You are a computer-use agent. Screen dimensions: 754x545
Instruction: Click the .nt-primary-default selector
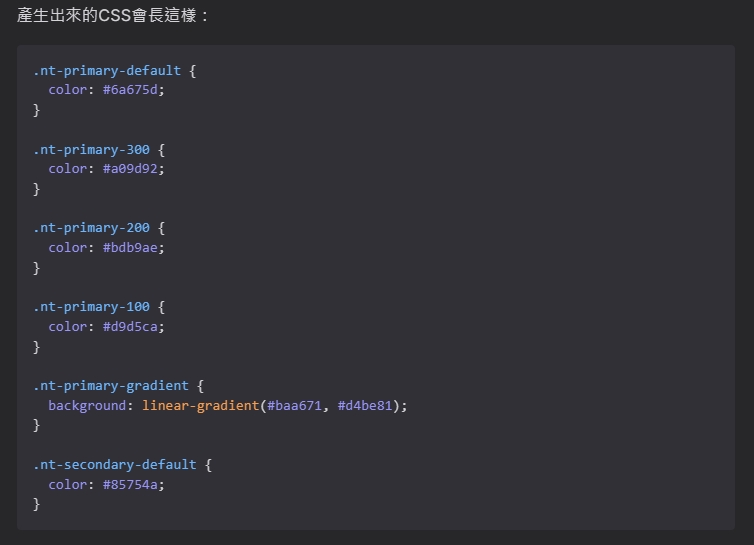[107, 71]
